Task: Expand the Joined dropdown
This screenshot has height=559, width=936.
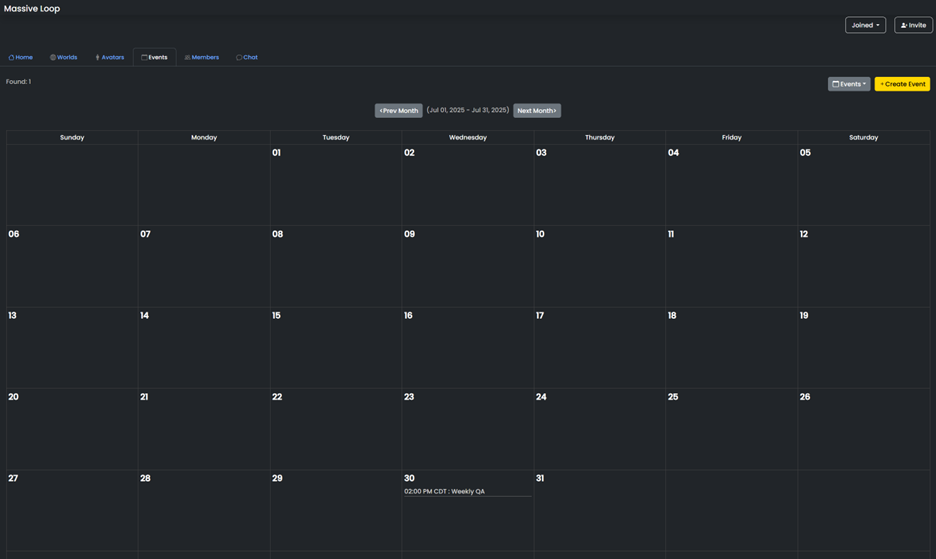Action: [865, 25]
